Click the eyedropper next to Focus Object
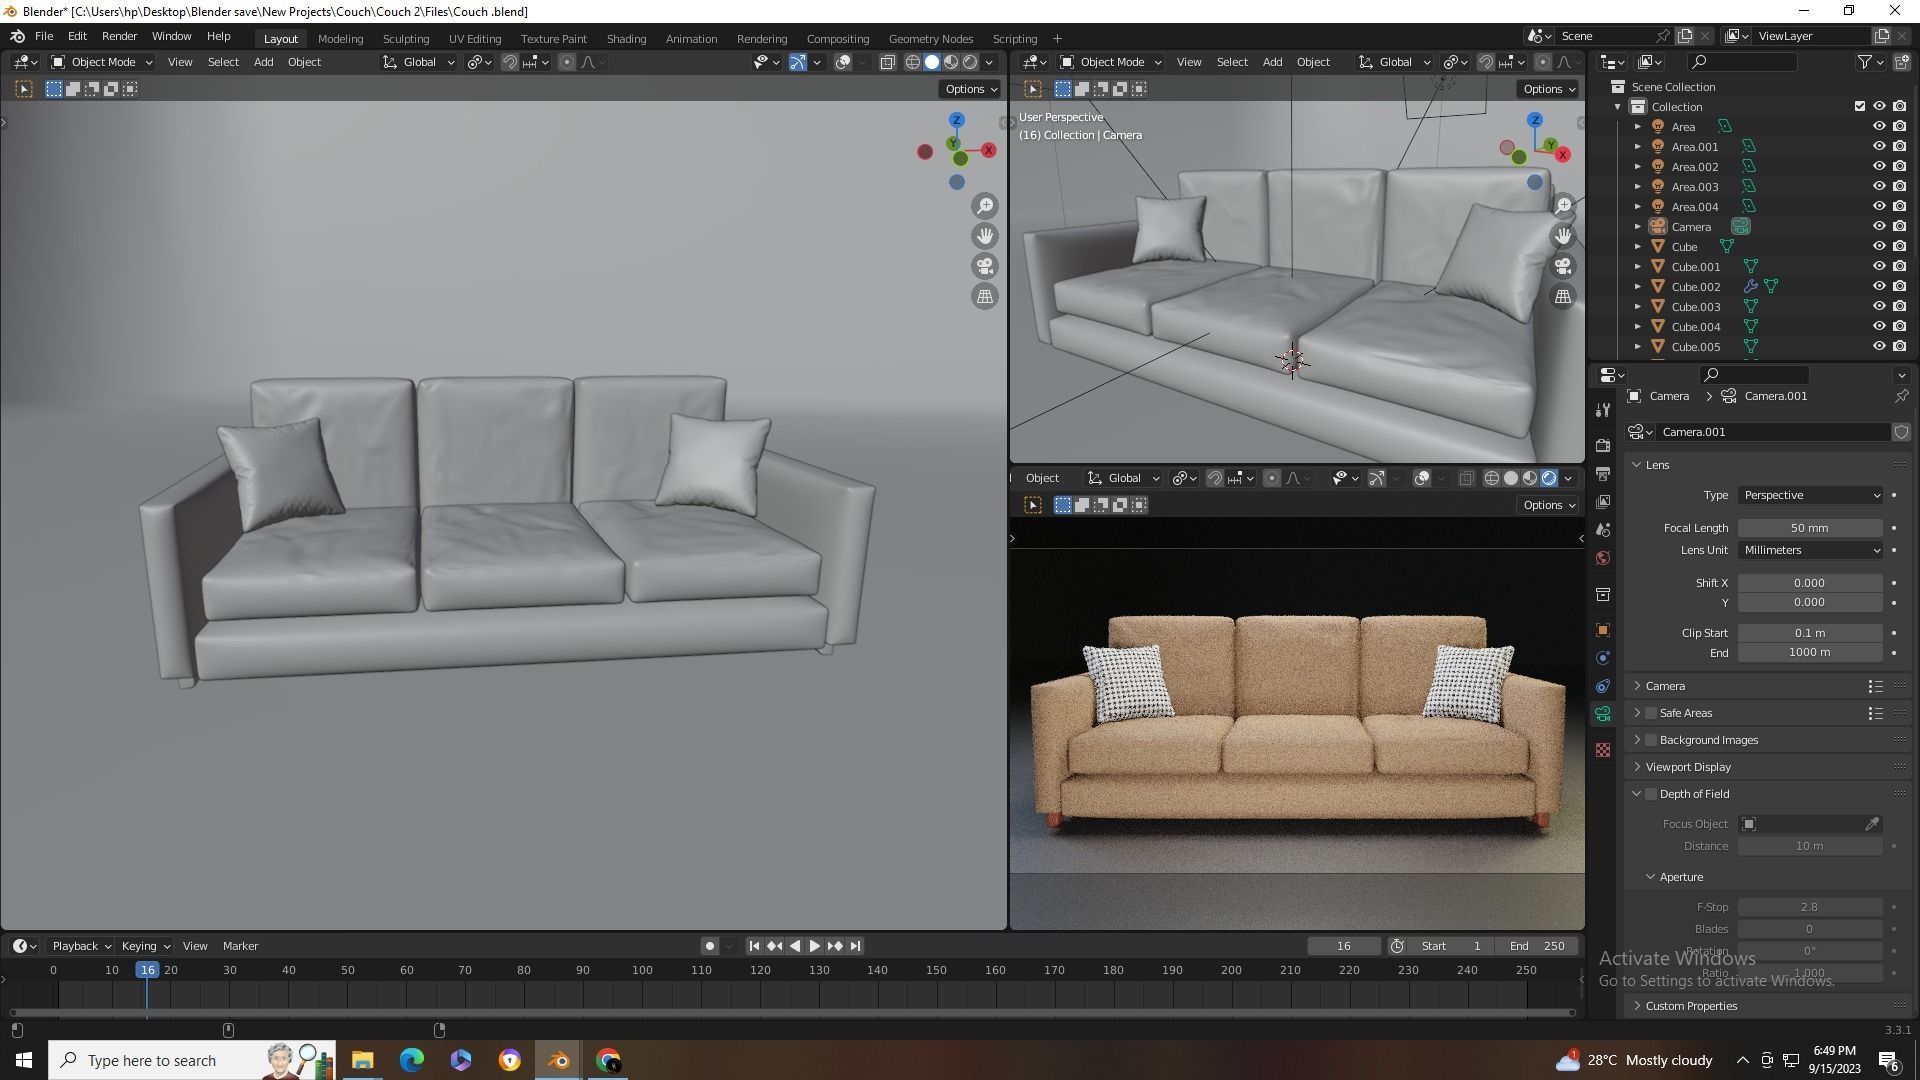 (1872, 824)
